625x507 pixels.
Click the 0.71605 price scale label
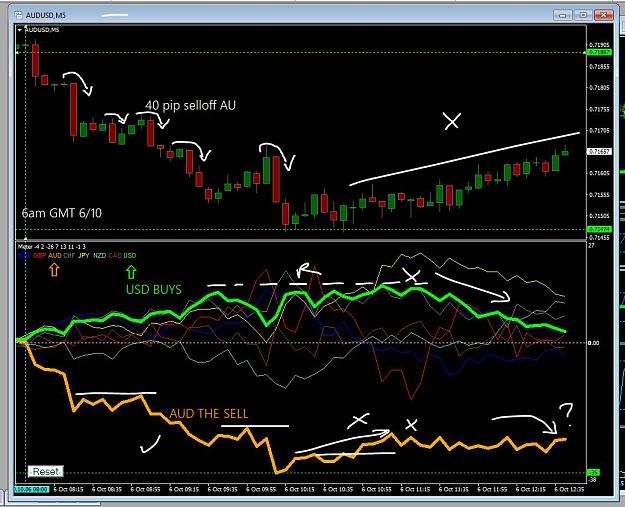(x=599, y=173)
